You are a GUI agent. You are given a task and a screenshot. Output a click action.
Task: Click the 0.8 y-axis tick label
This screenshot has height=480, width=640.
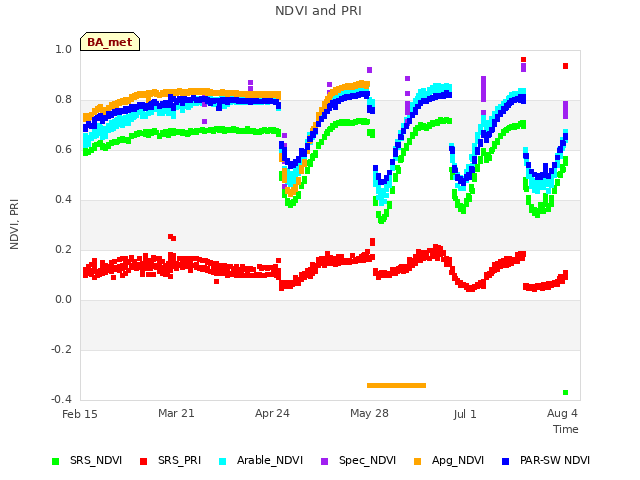(63, 100)
